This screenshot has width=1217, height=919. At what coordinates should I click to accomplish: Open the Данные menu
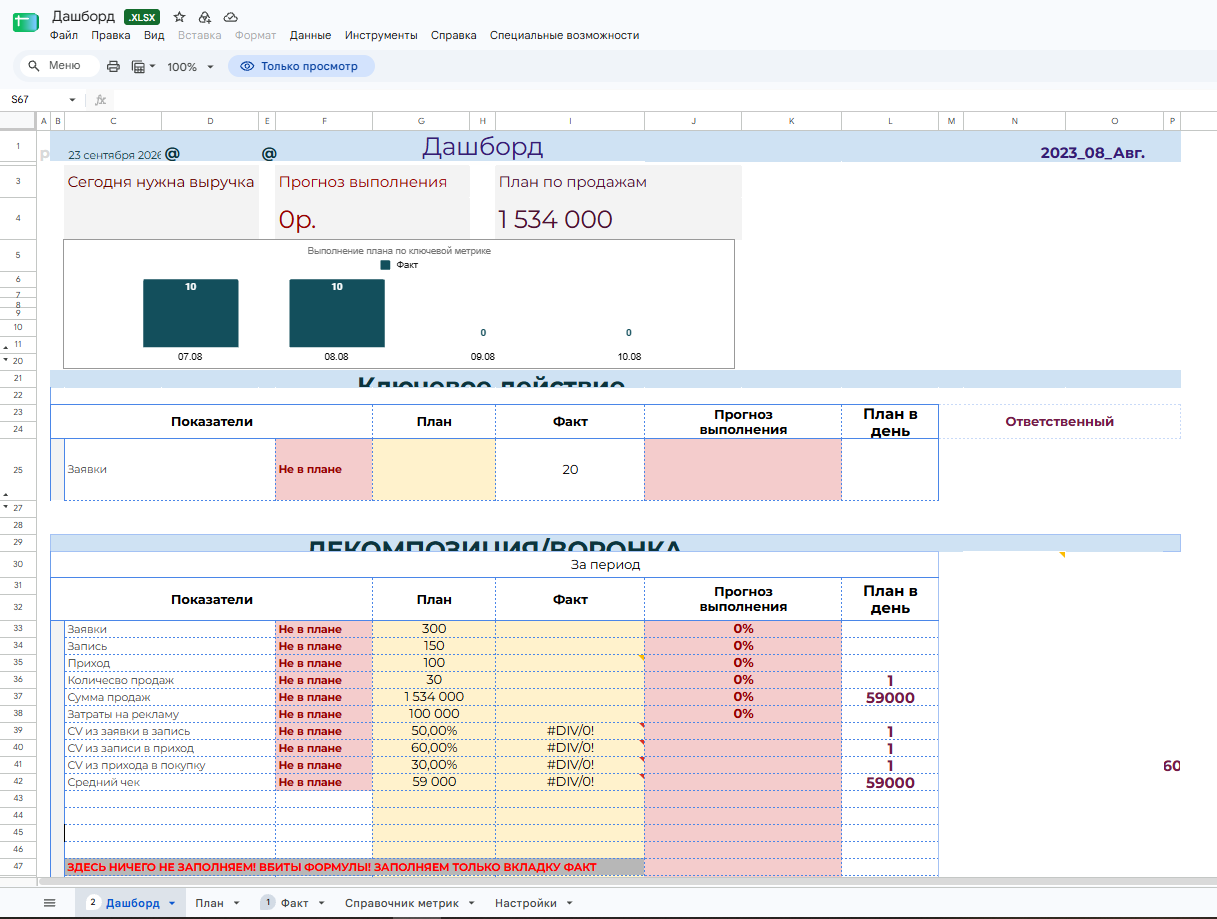tap(311, 35)
